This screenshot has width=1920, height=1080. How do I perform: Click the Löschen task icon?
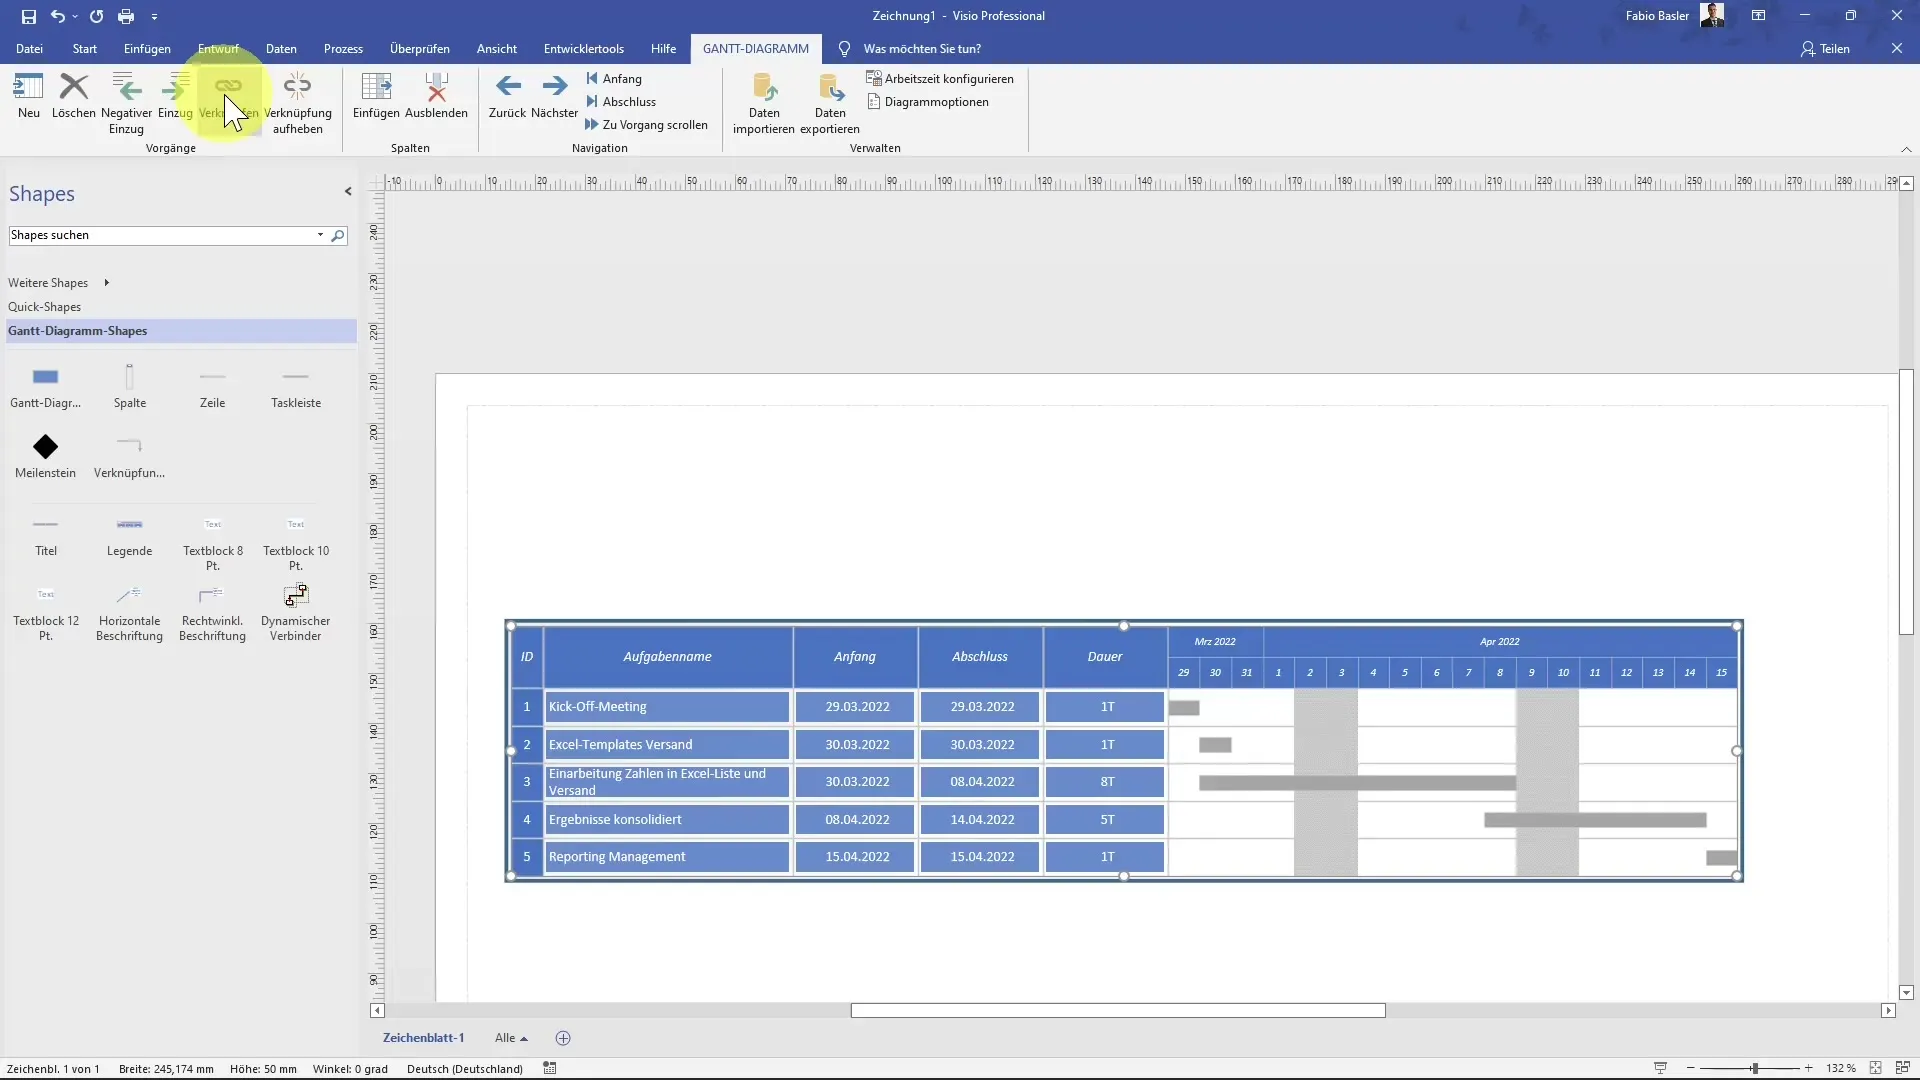74,96
